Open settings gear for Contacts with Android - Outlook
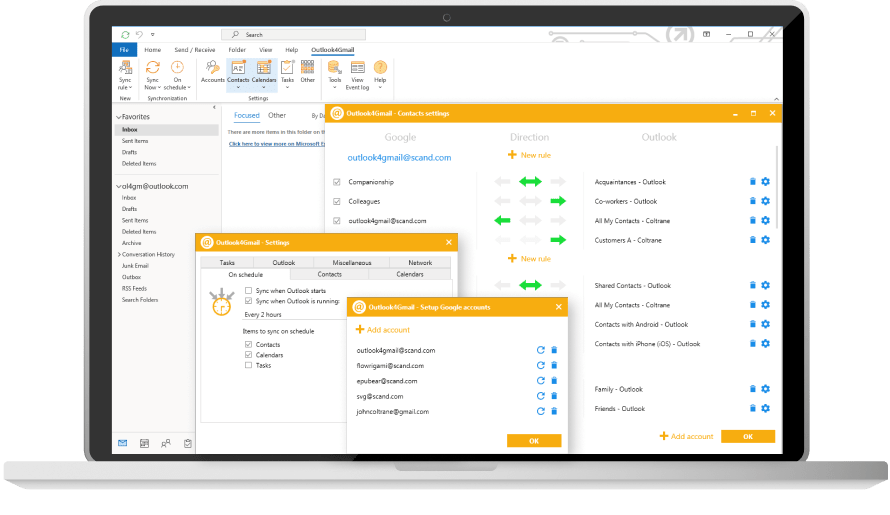This screenshot has height=515, width=890. [x=766, y=324]
